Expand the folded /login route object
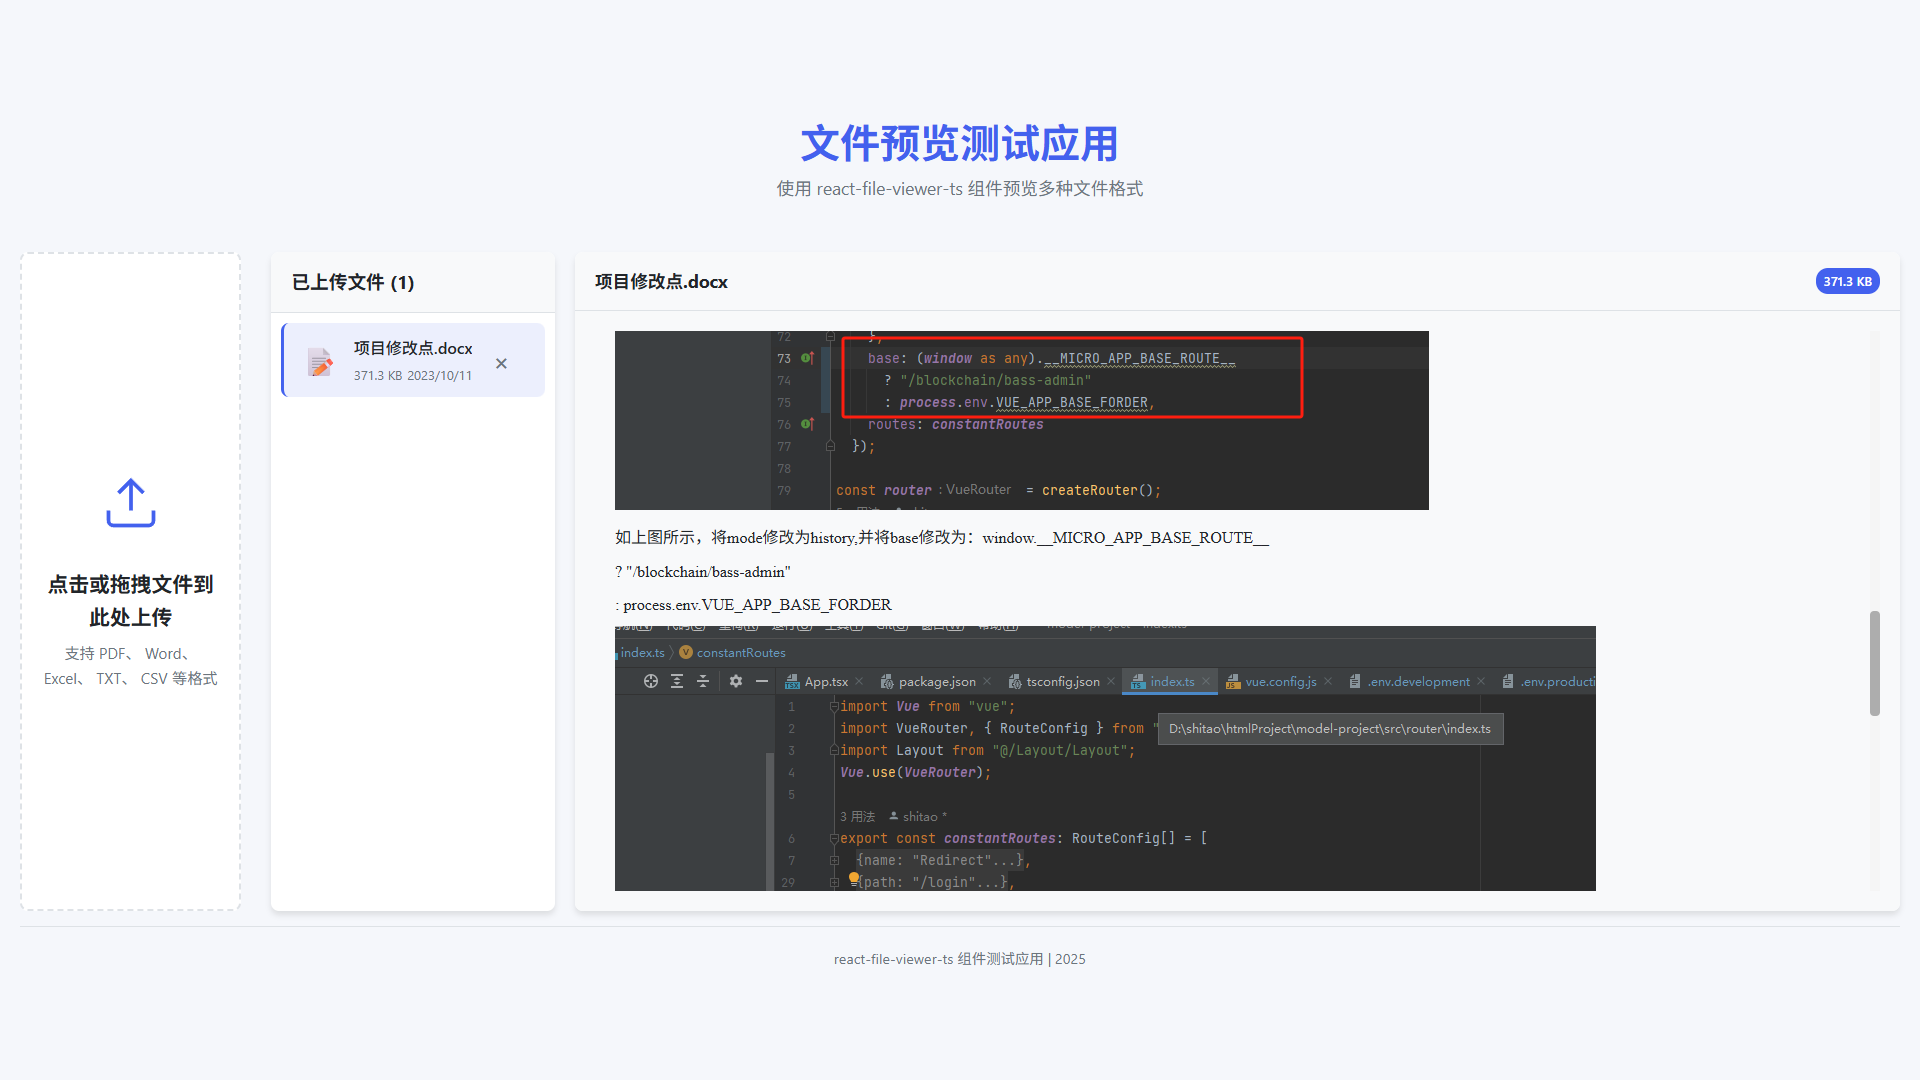The width and height of the screenshot is (1920, 1080). click(x=834, y=882)
